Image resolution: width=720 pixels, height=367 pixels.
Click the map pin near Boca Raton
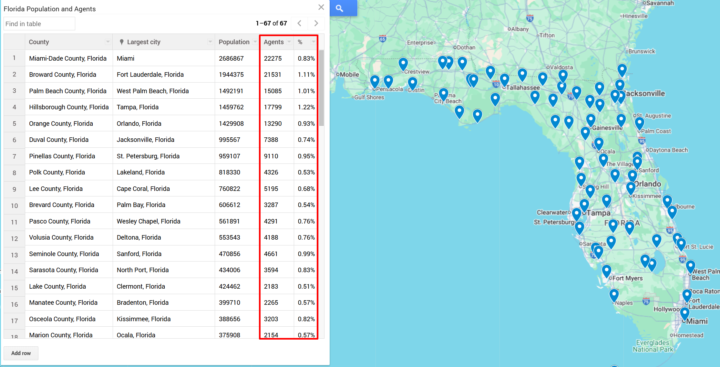(x=687, y=295)
